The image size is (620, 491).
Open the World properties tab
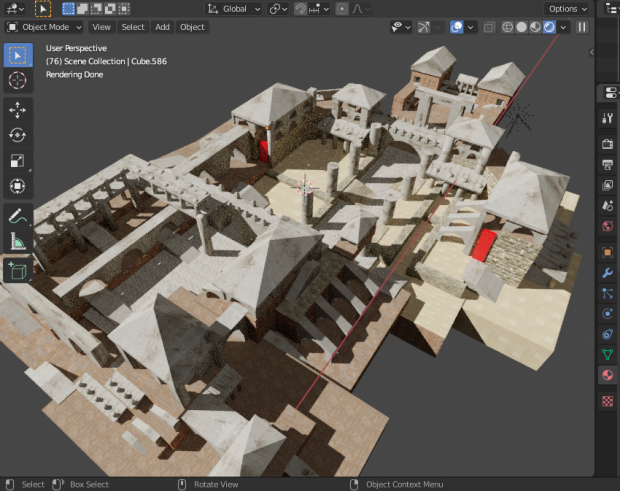[607, 227]
